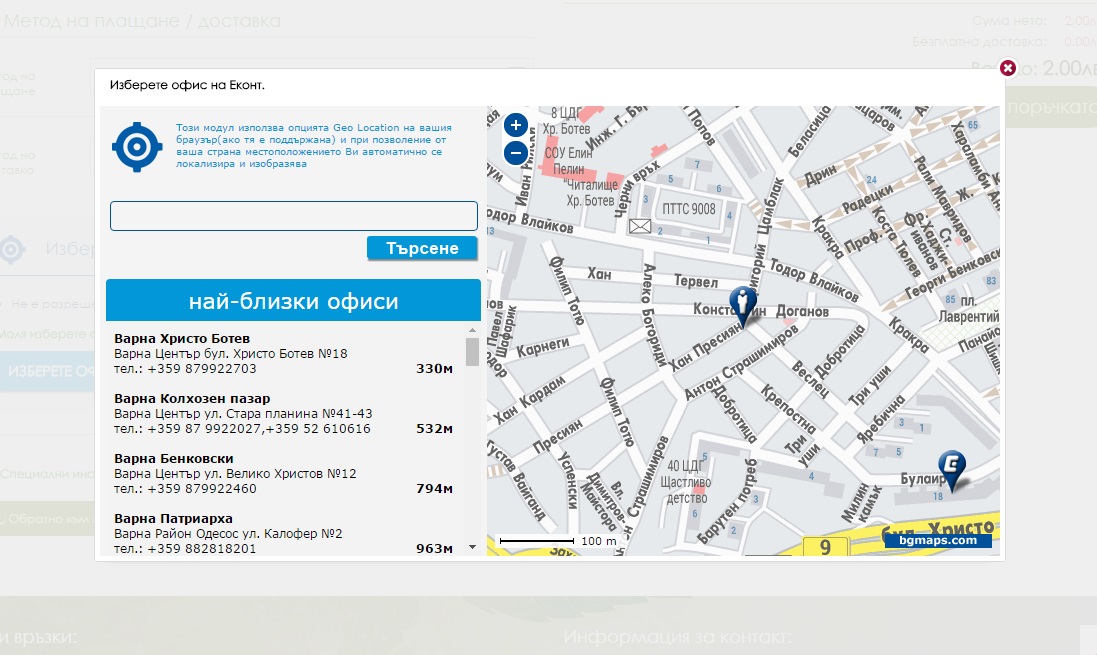The width and height of the screenshot is (1097, 655).
Task: Close the Econt office selection popup
Action: [x=1008, y=68]
